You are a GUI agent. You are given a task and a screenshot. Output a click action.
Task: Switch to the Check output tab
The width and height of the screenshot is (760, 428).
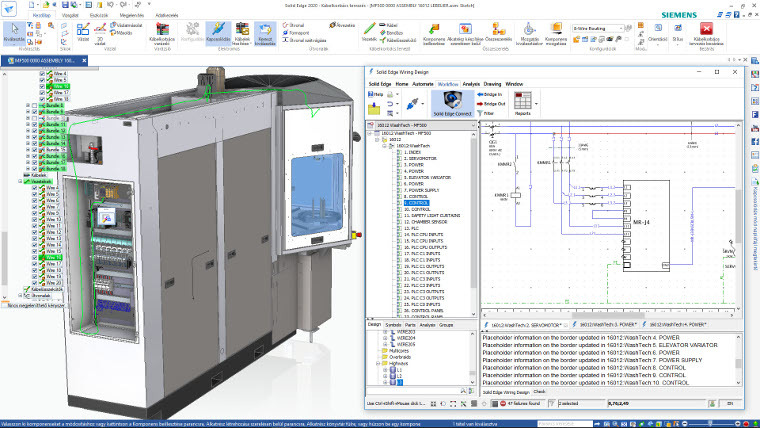[x=539, y=392]
